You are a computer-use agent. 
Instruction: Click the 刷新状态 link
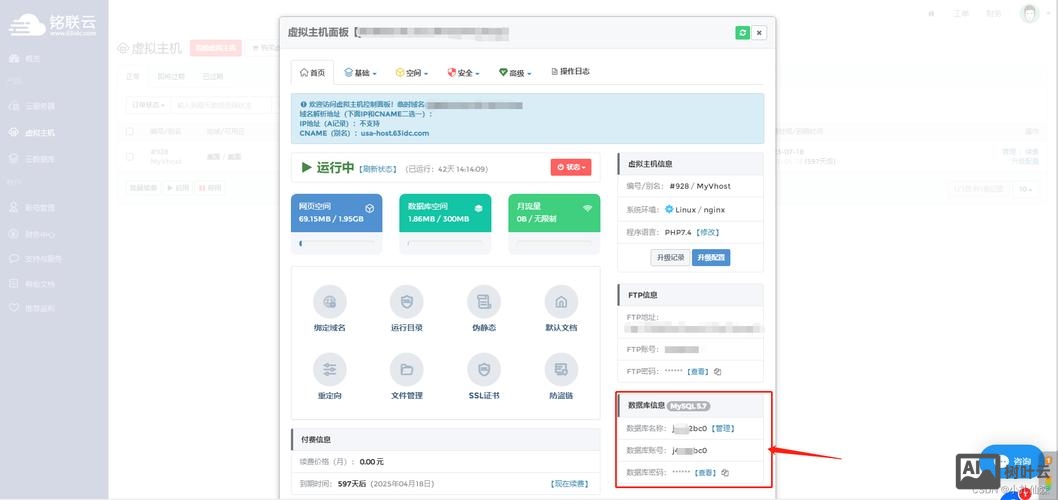tap(378, 169)
